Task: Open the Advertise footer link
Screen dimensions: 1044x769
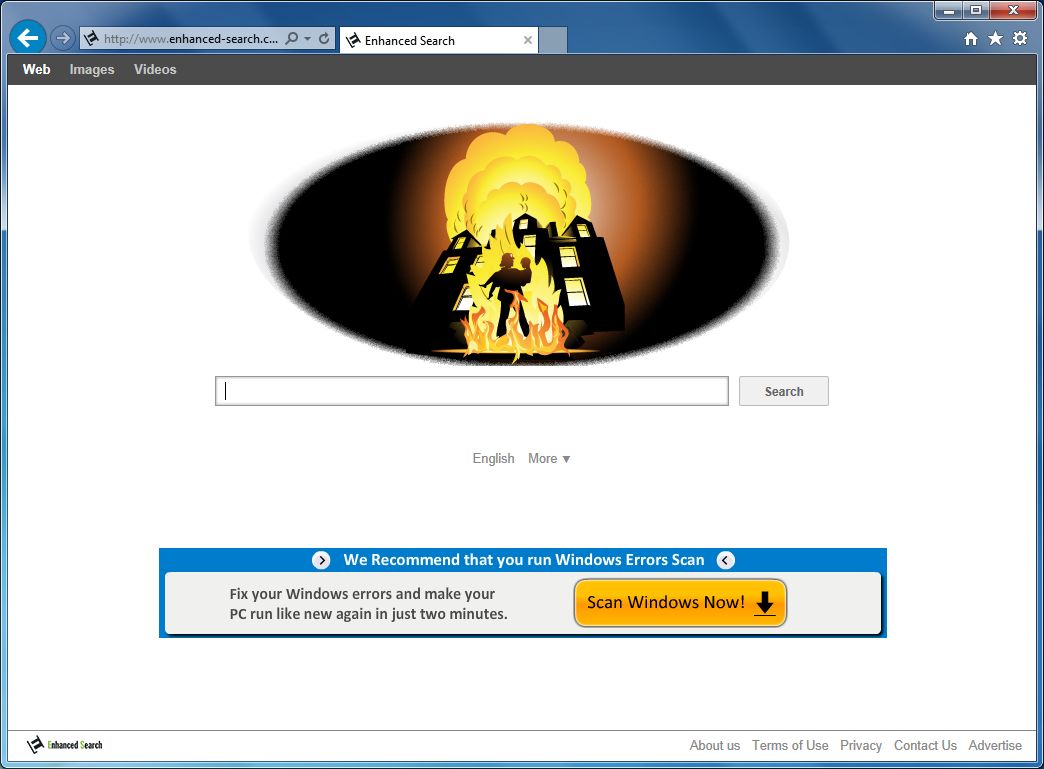Action: click(x=995, y=745)
